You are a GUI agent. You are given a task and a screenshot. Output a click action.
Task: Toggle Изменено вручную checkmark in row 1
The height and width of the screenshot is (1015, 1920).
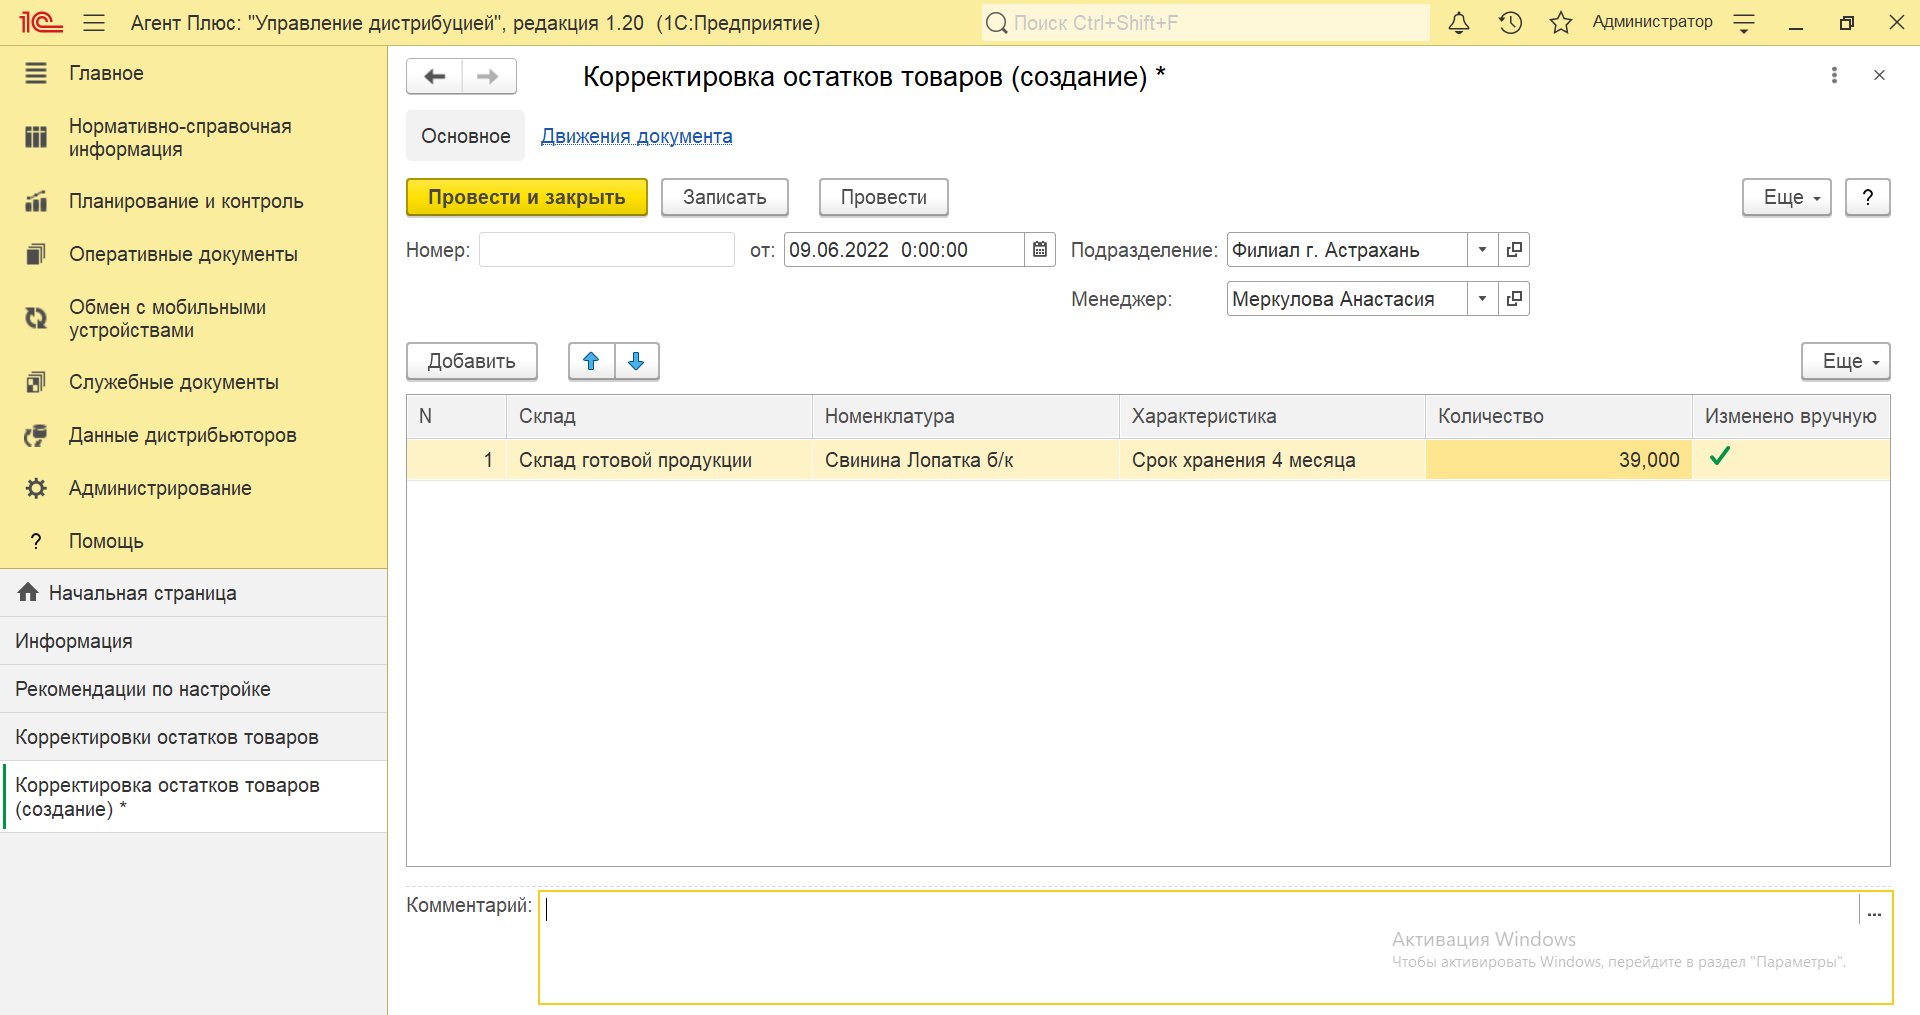(1719, 457)
